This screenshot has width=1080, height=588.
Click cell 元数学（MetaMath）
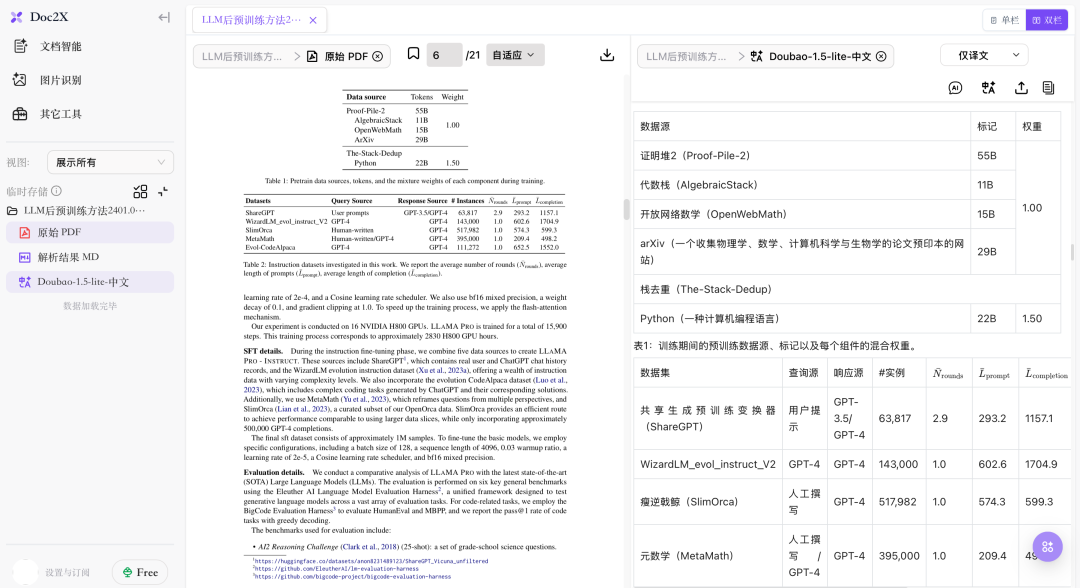coord(708,556)
